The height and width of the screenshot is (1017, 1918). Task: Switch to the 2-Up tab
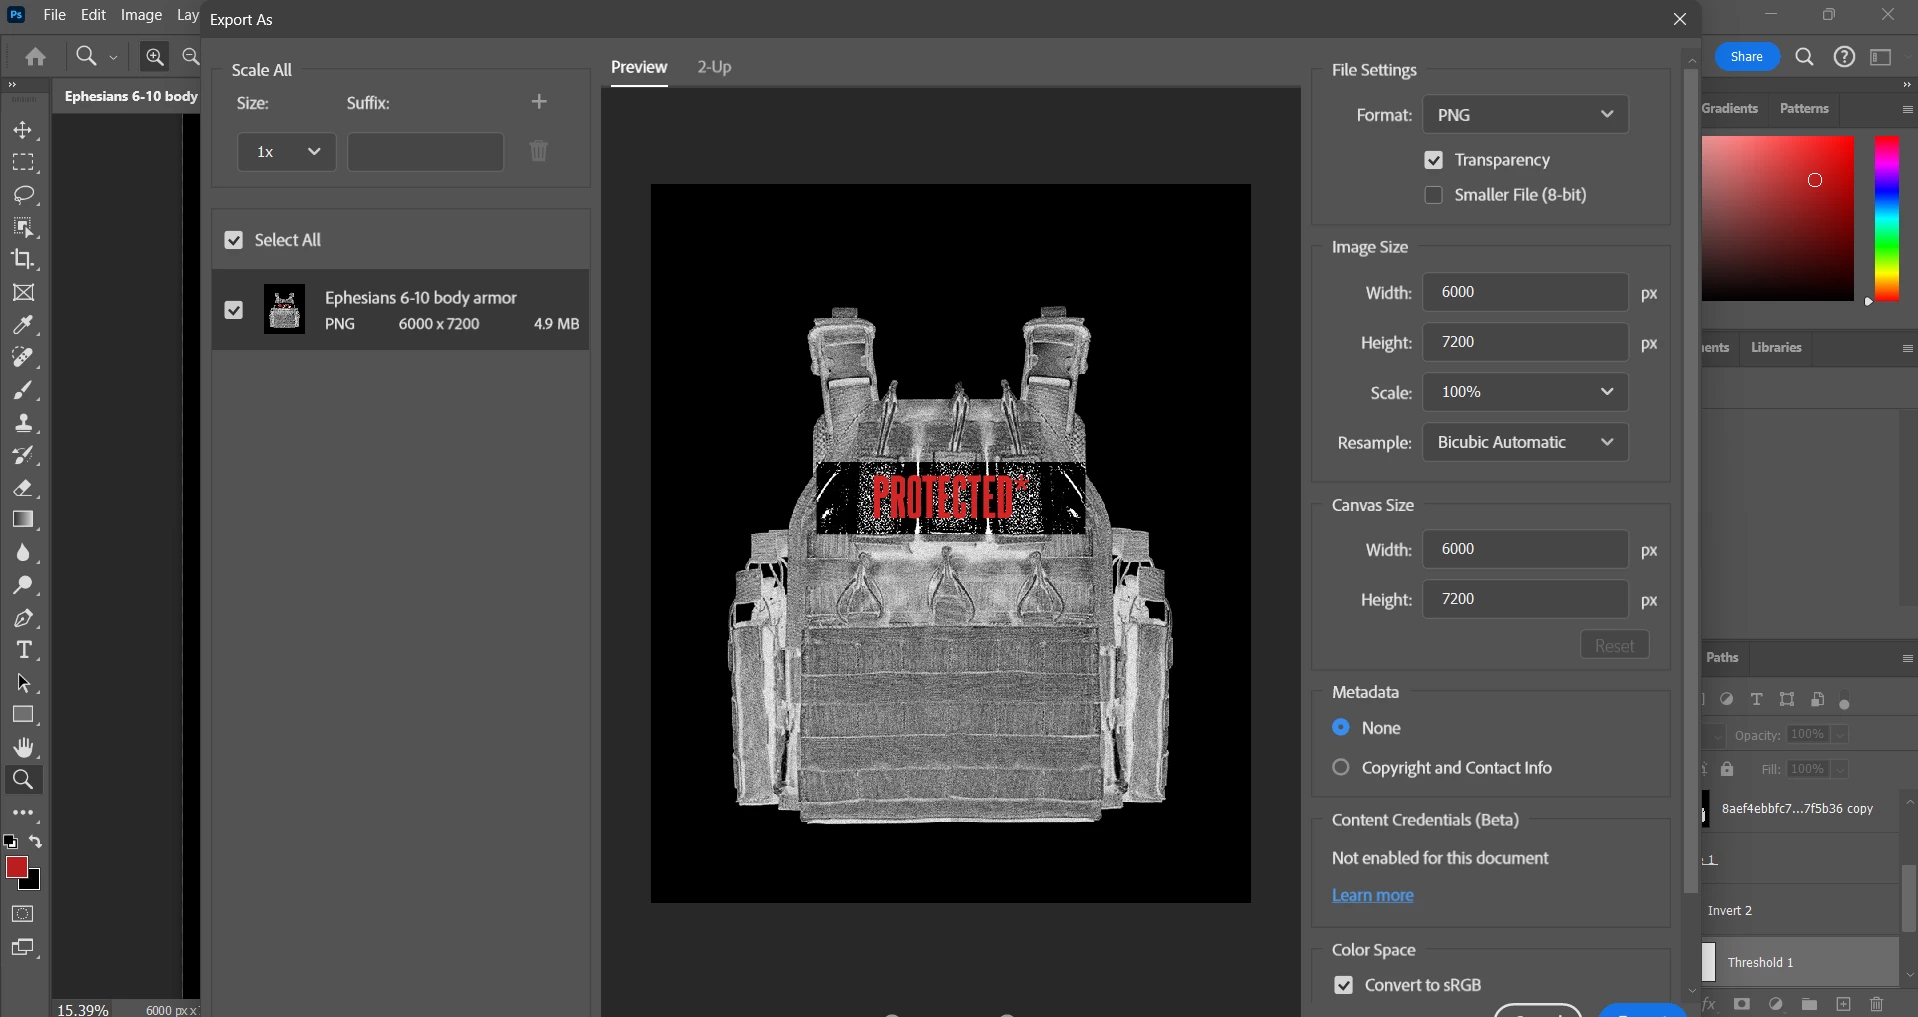click(714, 67)
